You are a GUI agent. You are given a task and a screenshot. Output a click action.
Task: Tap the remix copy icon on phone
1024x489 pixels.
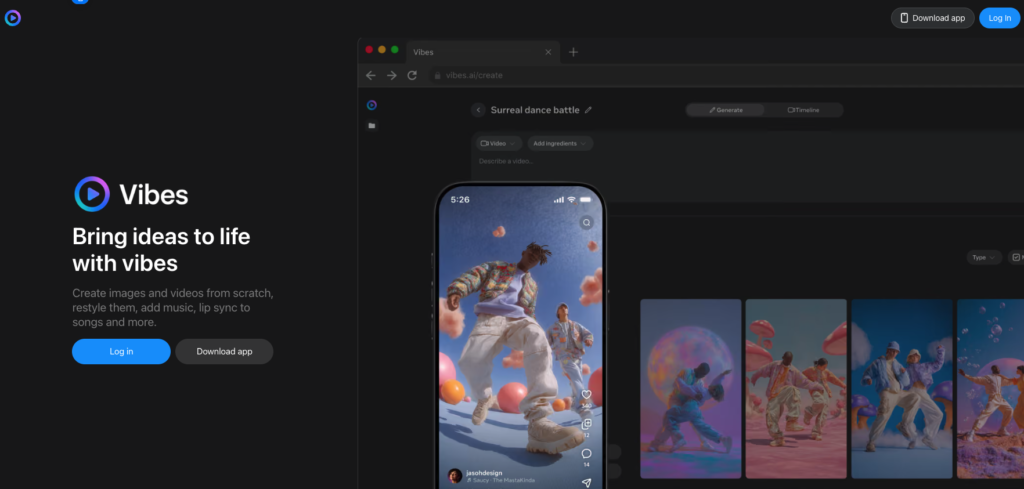[x=586, y=424]
